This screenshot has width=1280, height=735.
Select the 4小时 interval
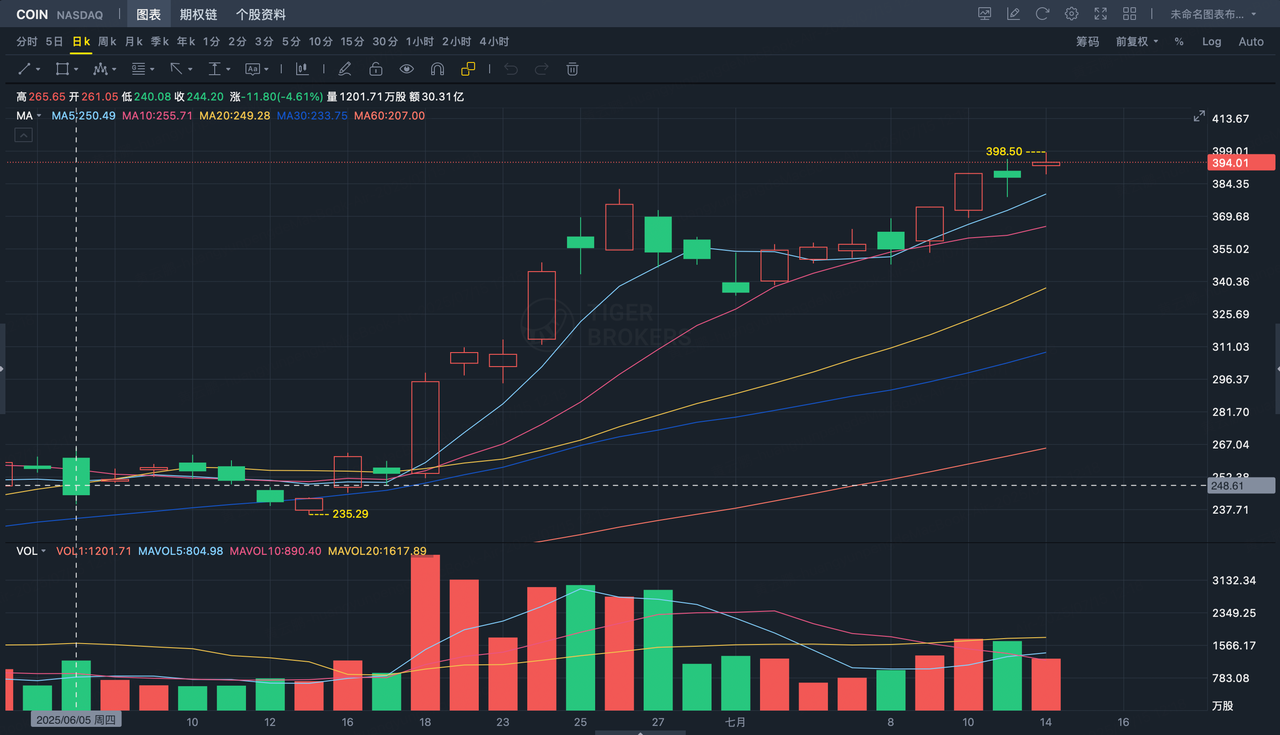tap(494, 41)
